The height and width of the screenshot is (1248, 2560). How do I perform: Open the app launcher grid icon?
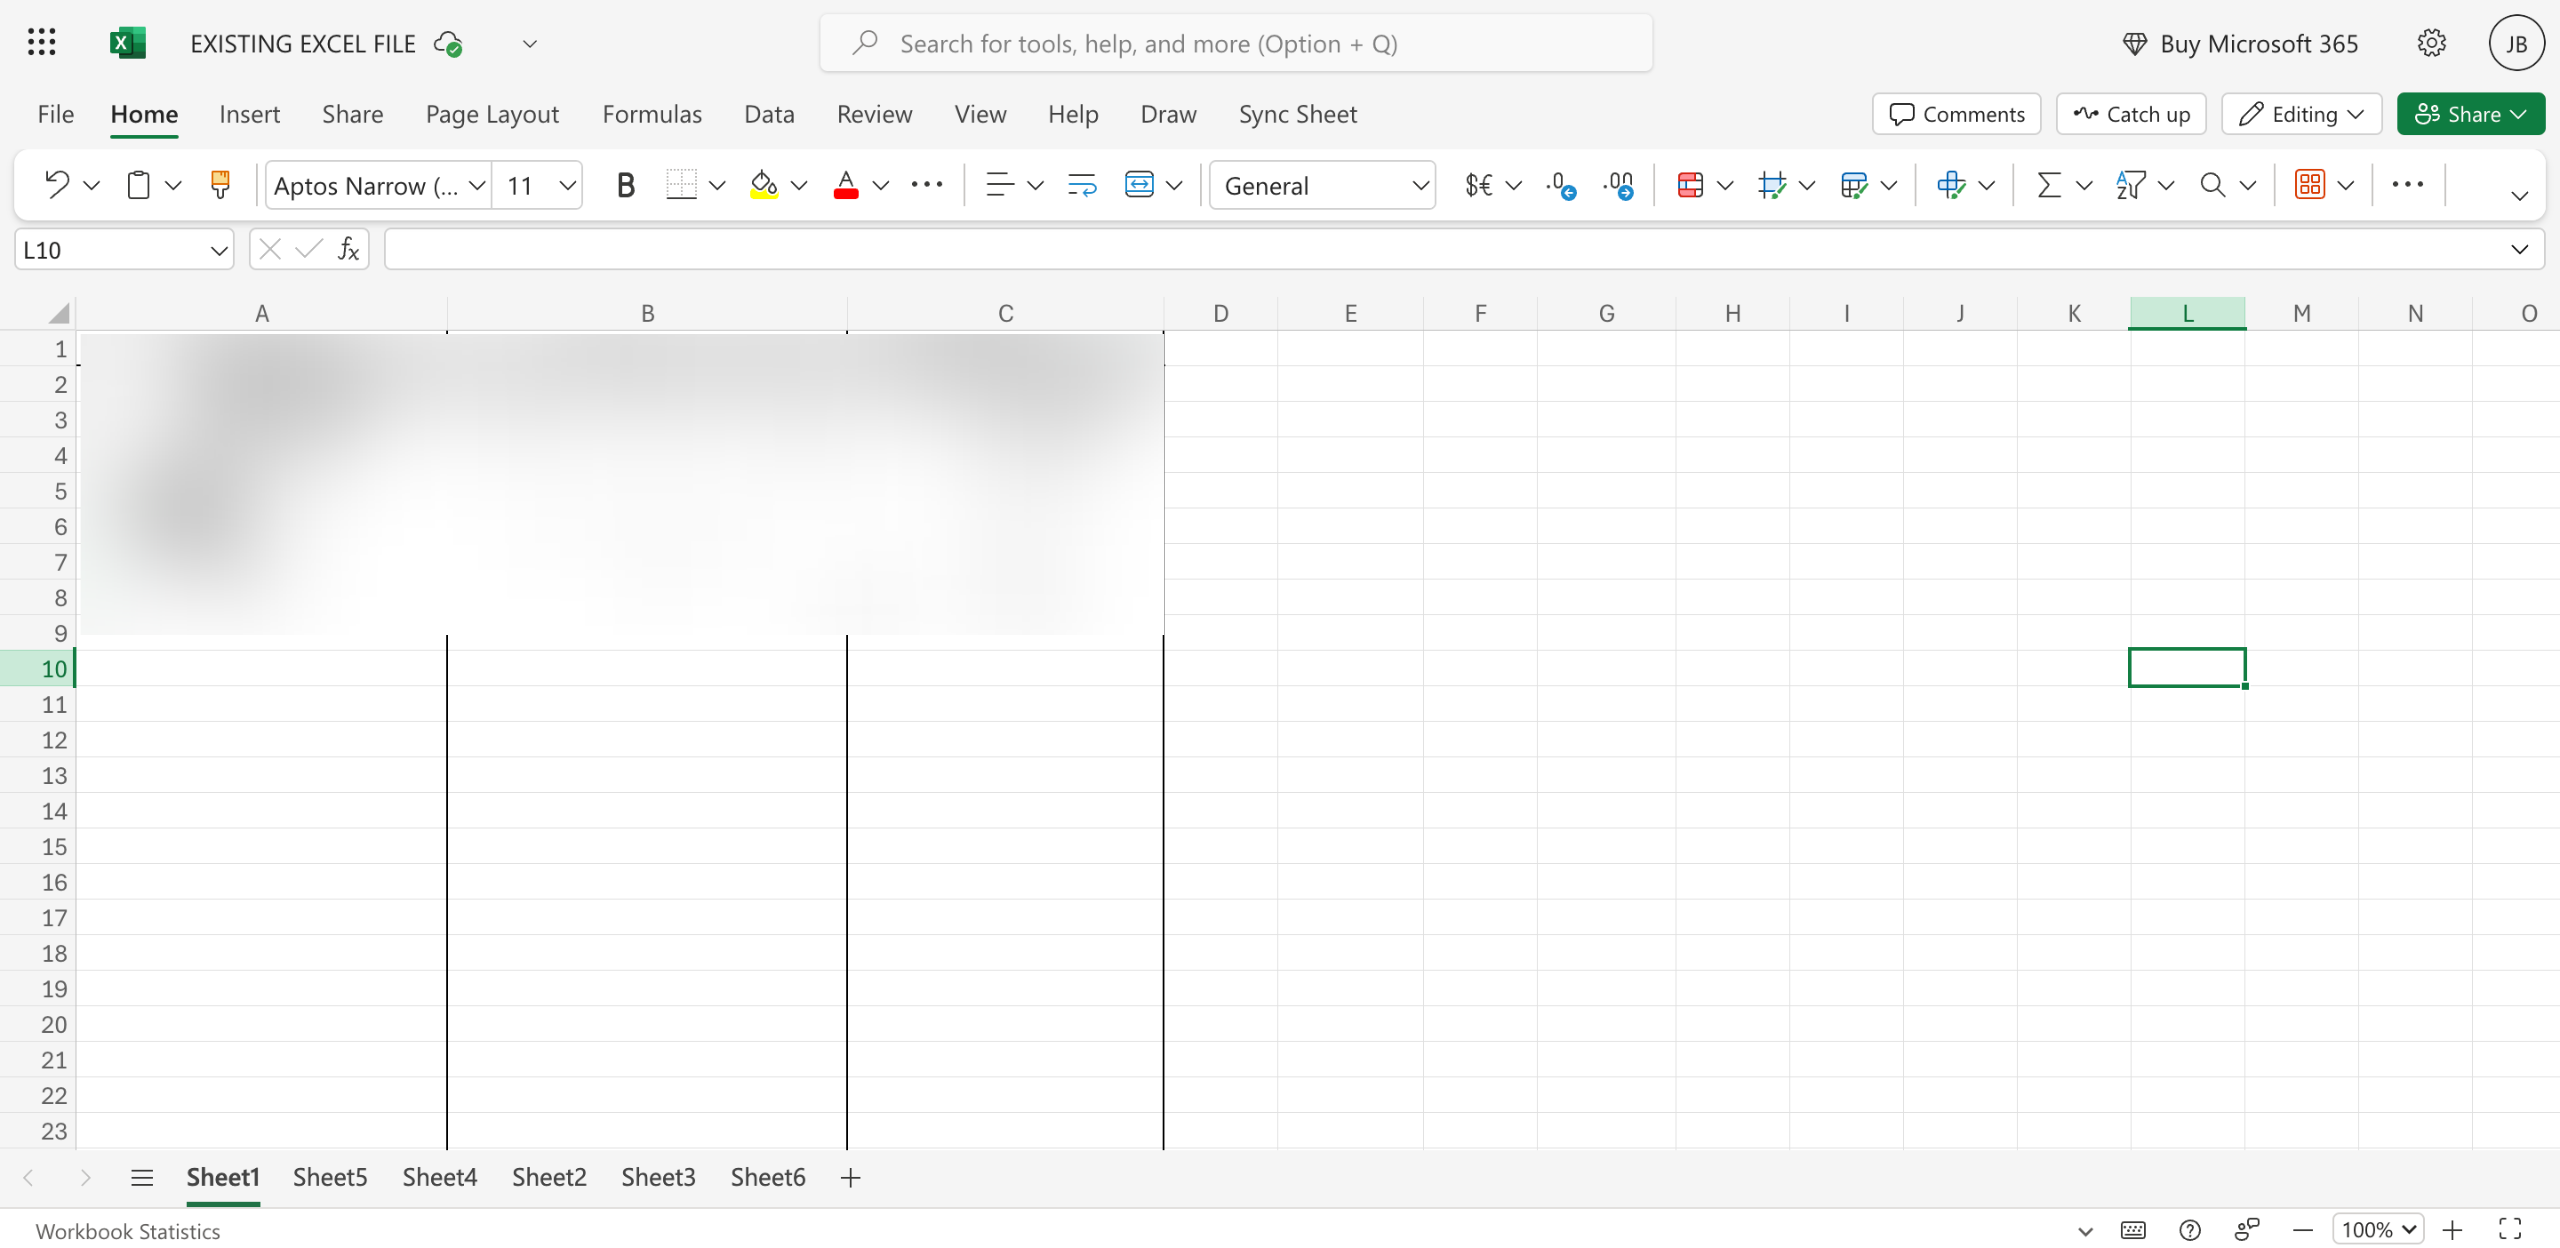pyautogui.click(x=42, y=43)
